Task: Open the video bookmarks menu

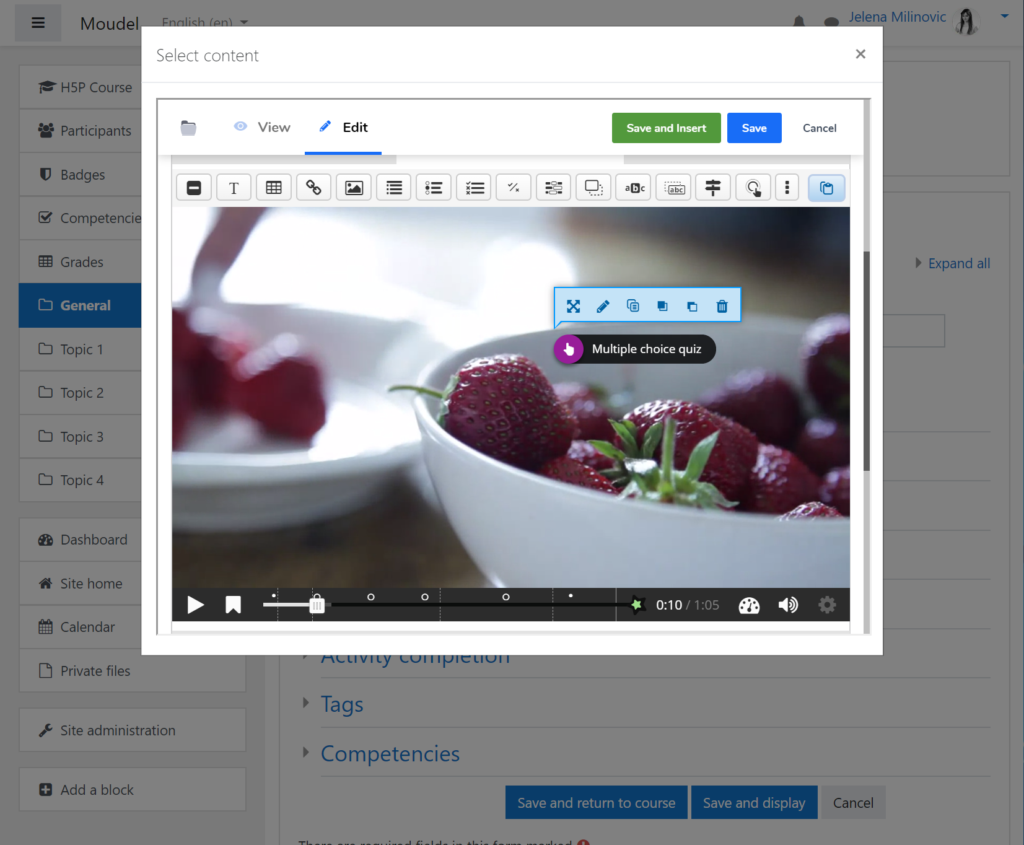Action: [x=233, y=605]
